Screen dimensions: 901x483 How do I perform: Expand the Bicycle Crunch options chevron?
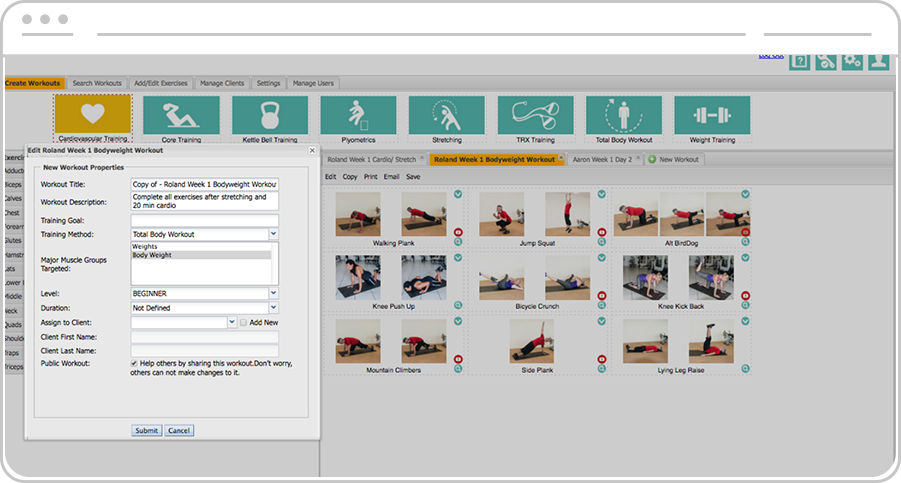(602, 258)
